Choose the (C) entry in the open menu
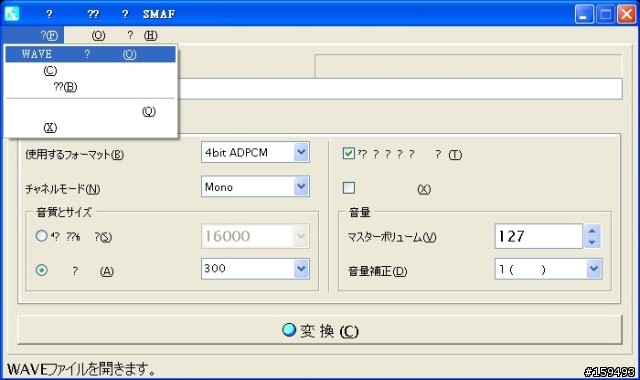640x380 pixels. pyautogui.click(x=90, y=71)
